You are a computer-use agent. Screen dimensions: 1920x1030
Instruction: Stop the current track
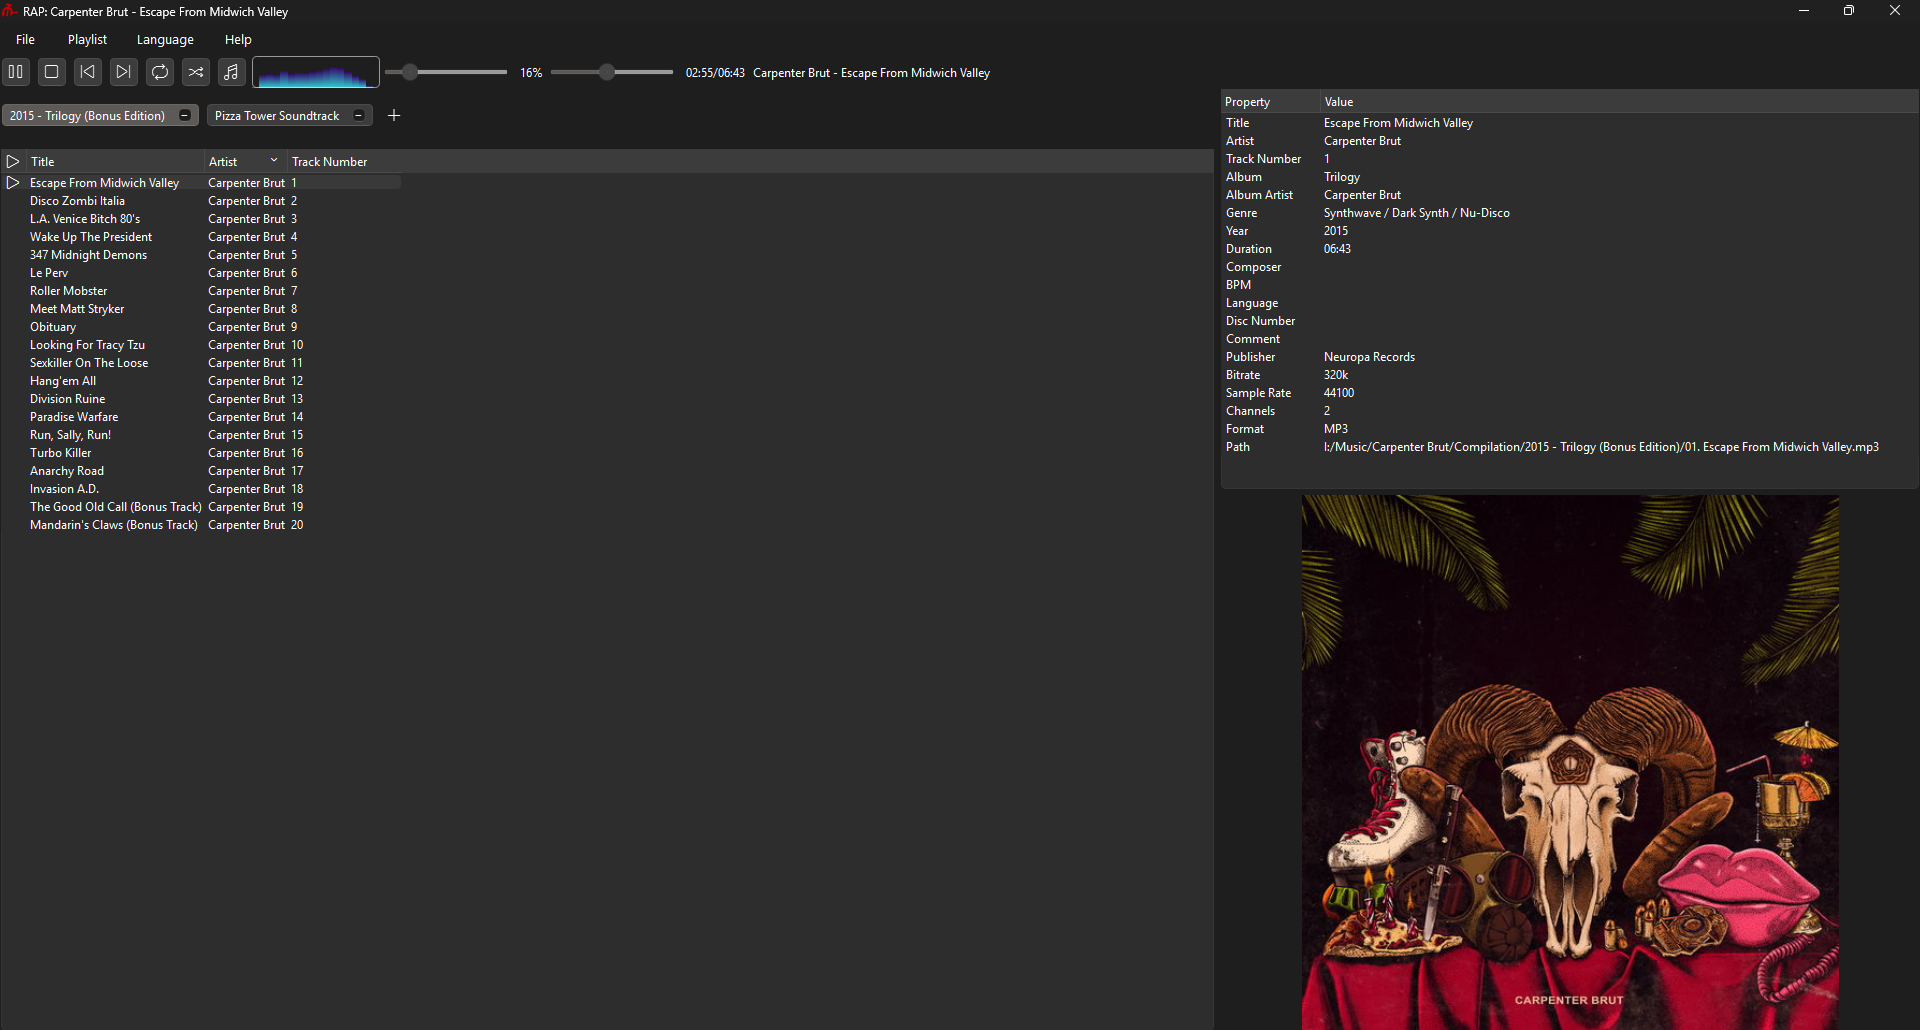pyautogui.click(x=52, y=72)
